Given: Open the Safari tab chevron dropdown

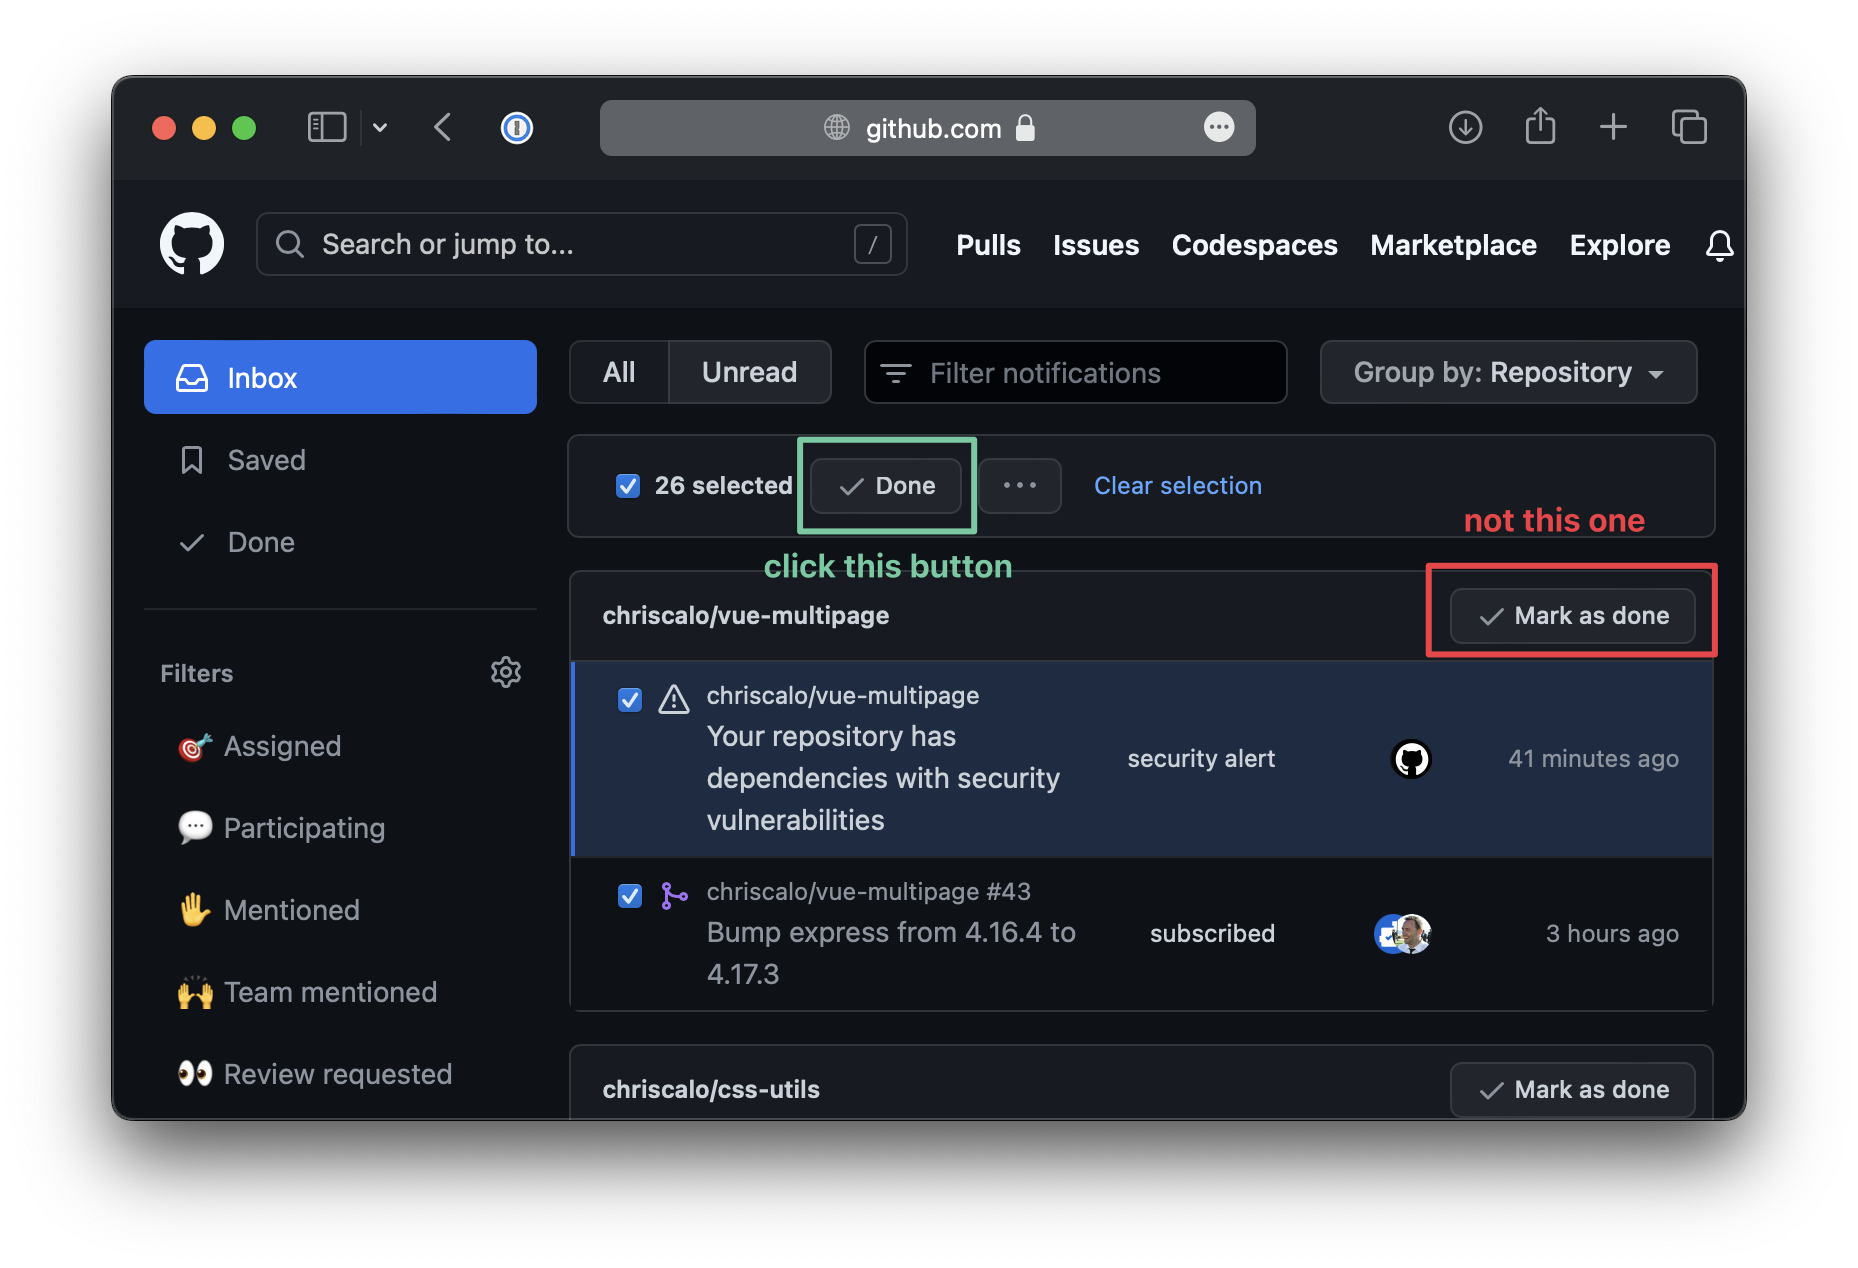Looking at the screenshot, I should (379, 127).
